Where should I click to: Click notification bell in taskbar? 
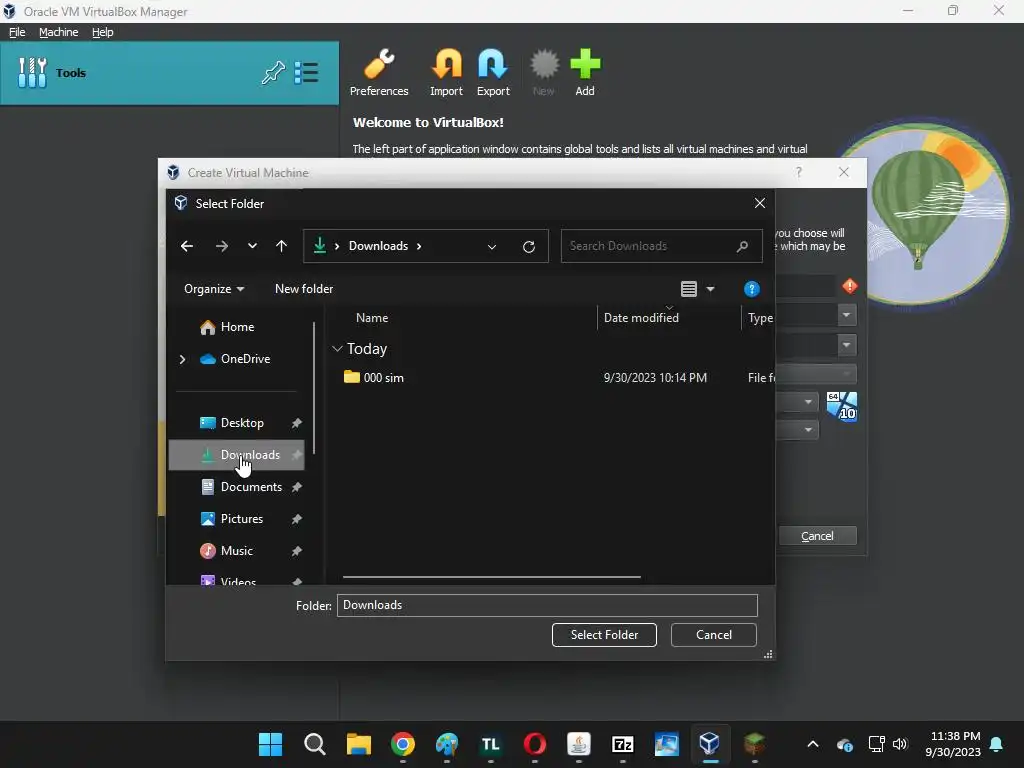pos(997,744)
